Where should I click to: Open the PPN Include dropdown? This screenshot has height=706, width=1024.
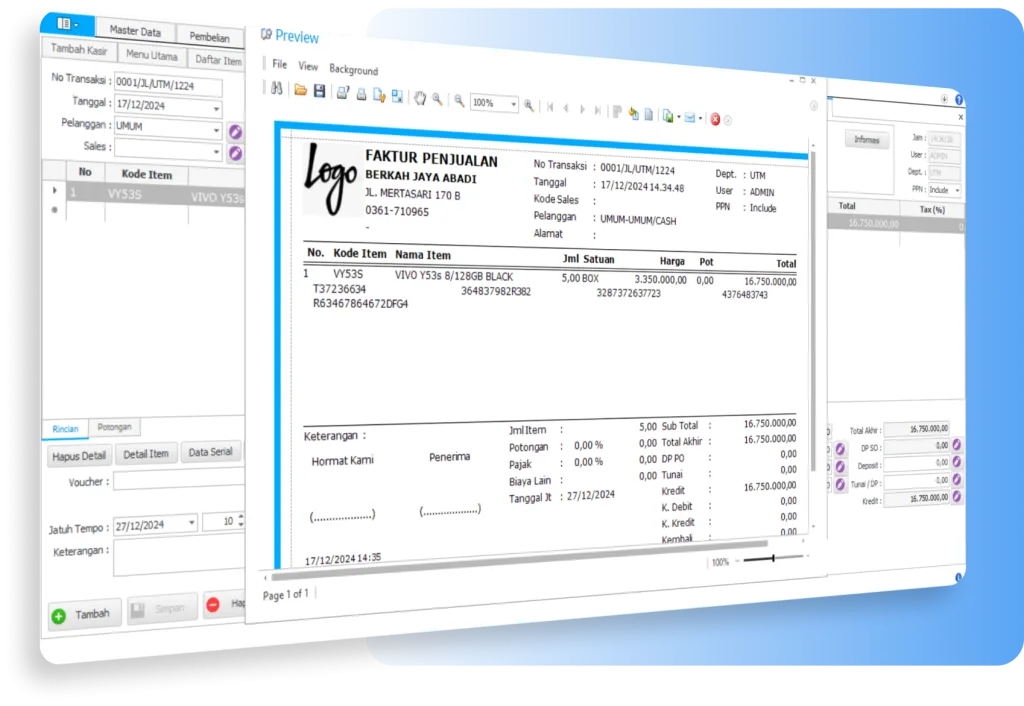(x=957, y=191)
